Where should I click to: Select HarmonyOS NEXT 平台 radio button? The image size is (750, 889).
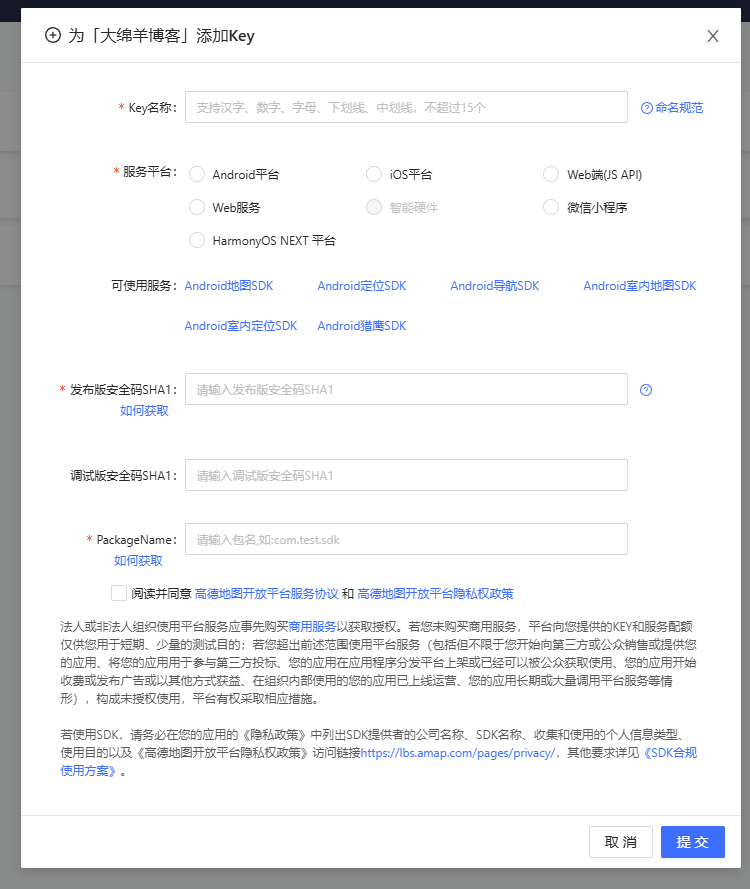point(197,240)
